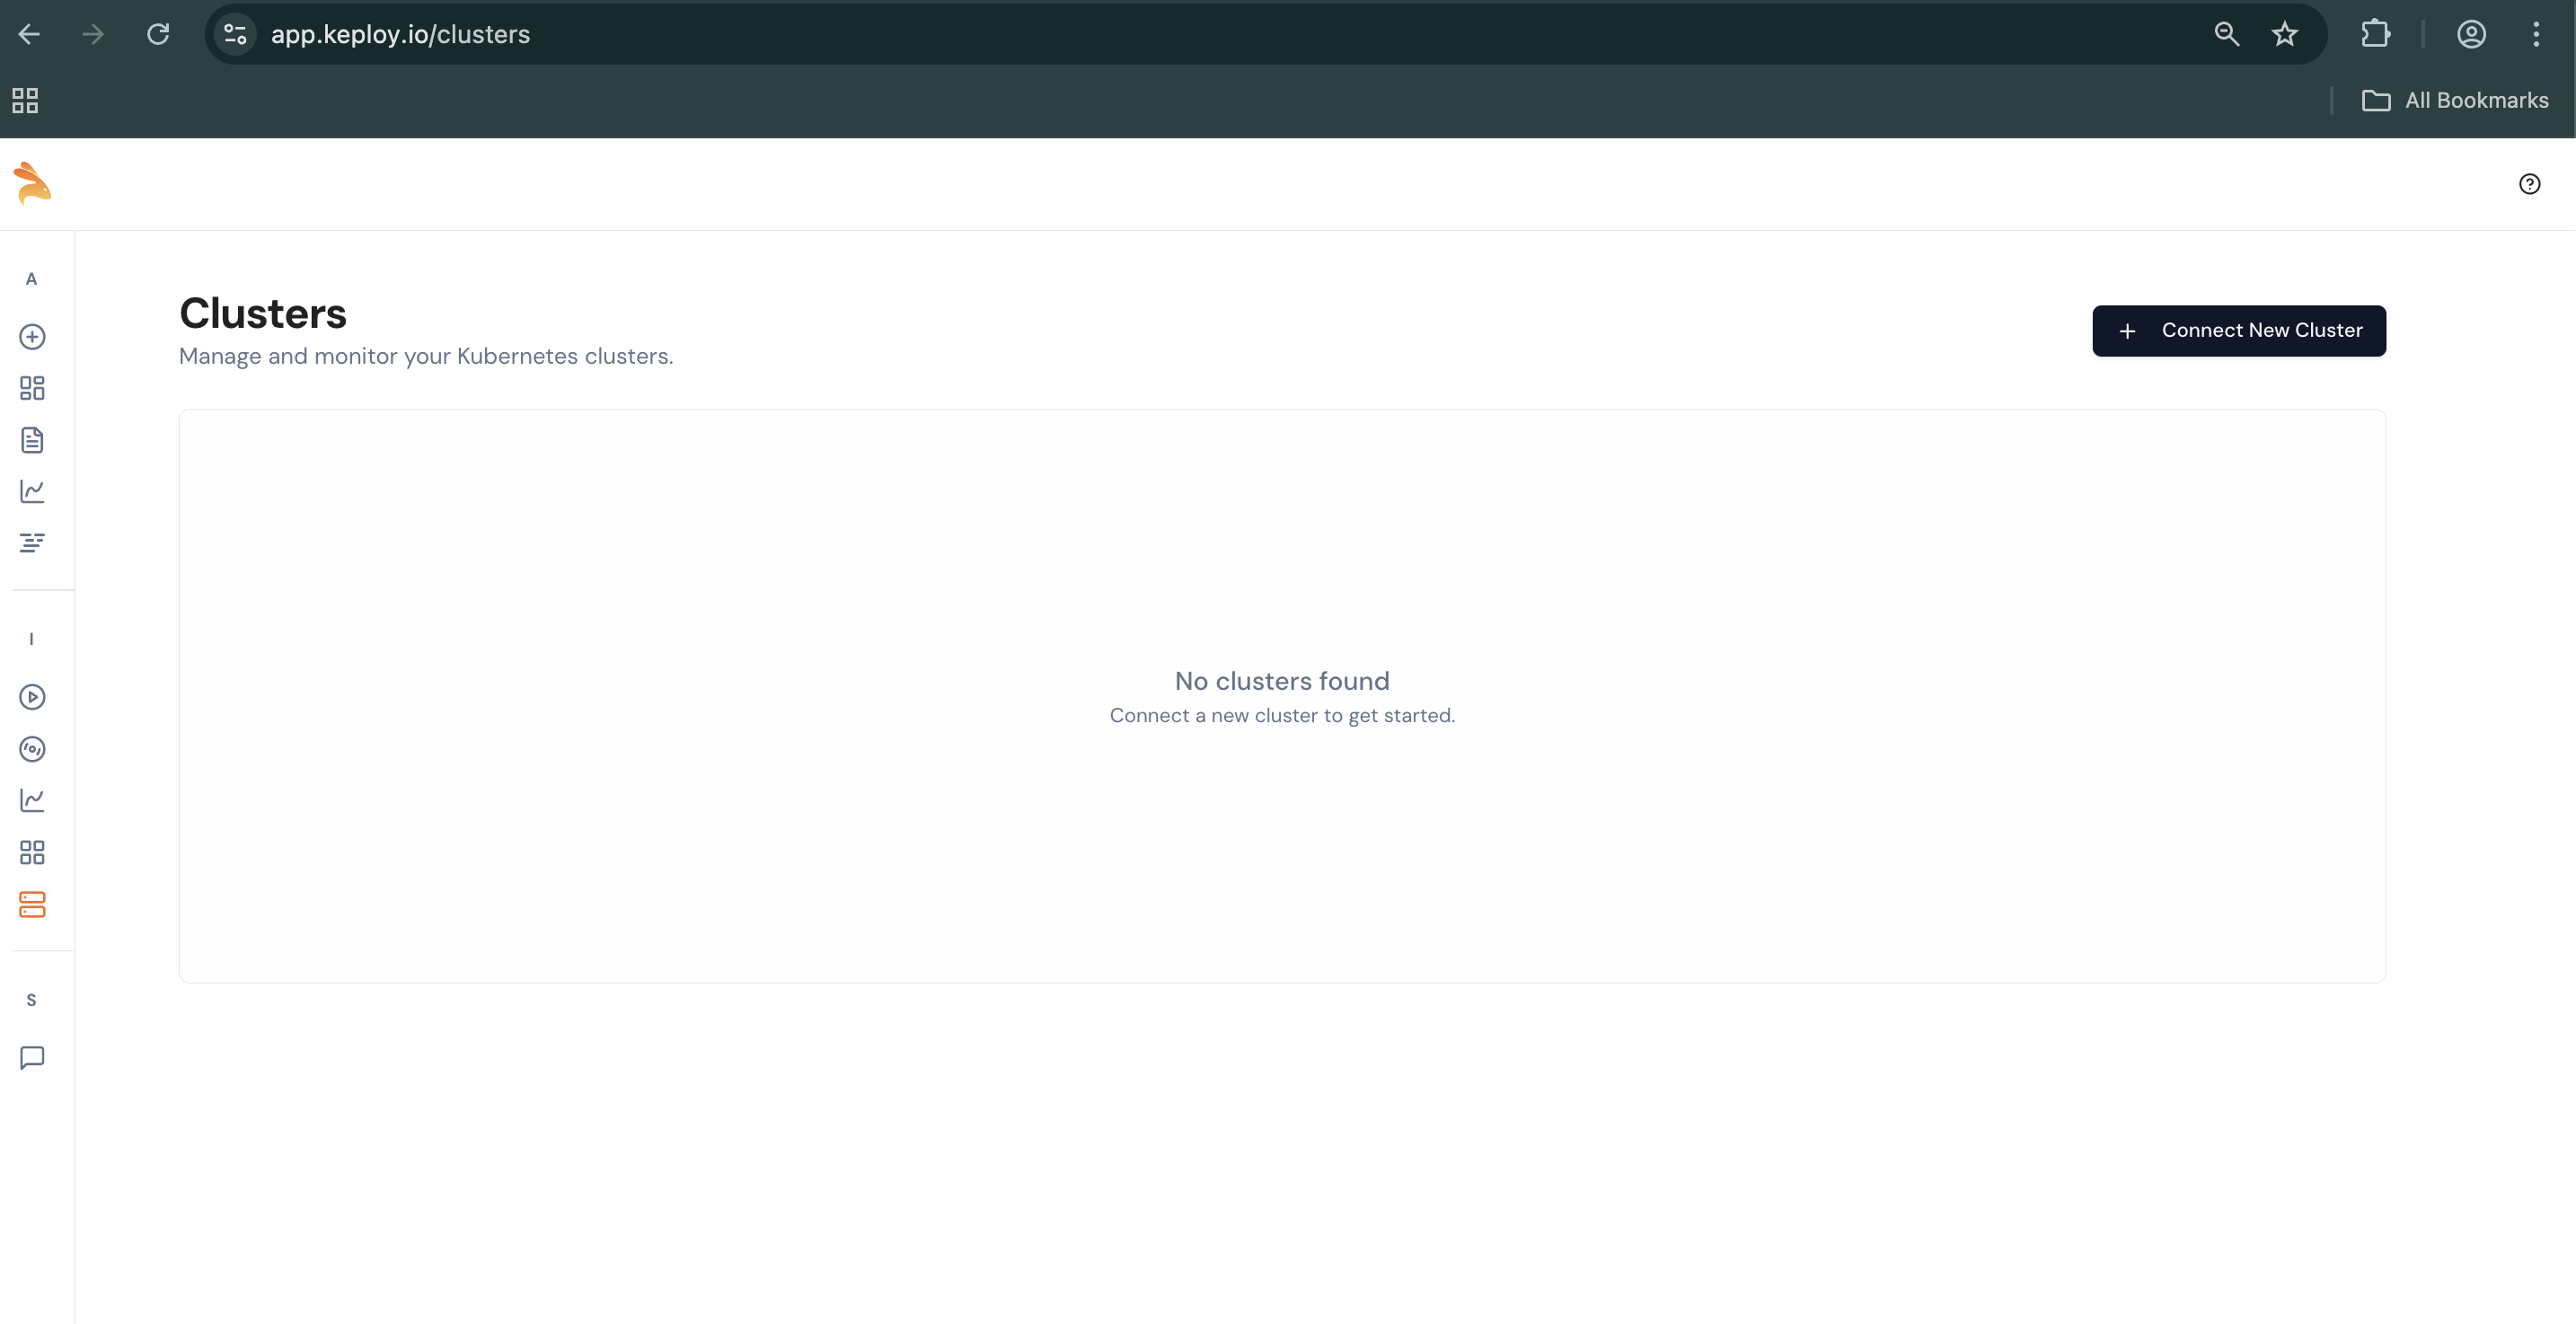This screenshot has height=1324, width=2576.
Task: Click the browser profile avatar icon
Action: (2471, 33)
